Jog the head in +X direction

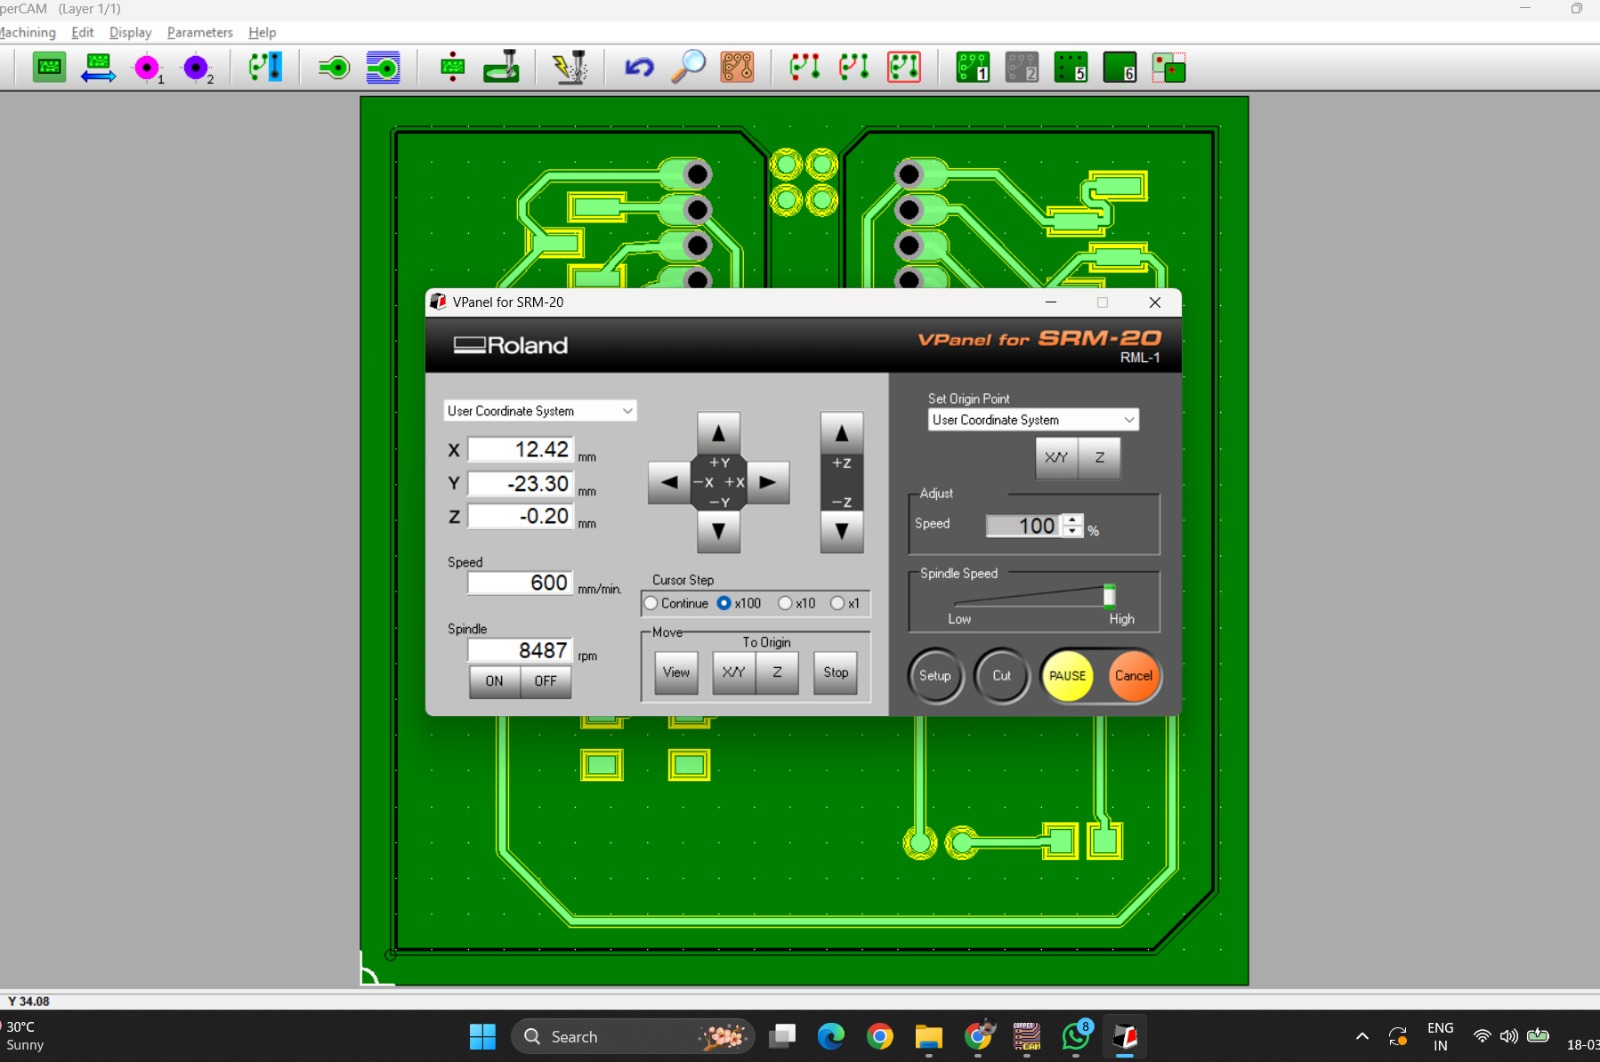point(768,482)
